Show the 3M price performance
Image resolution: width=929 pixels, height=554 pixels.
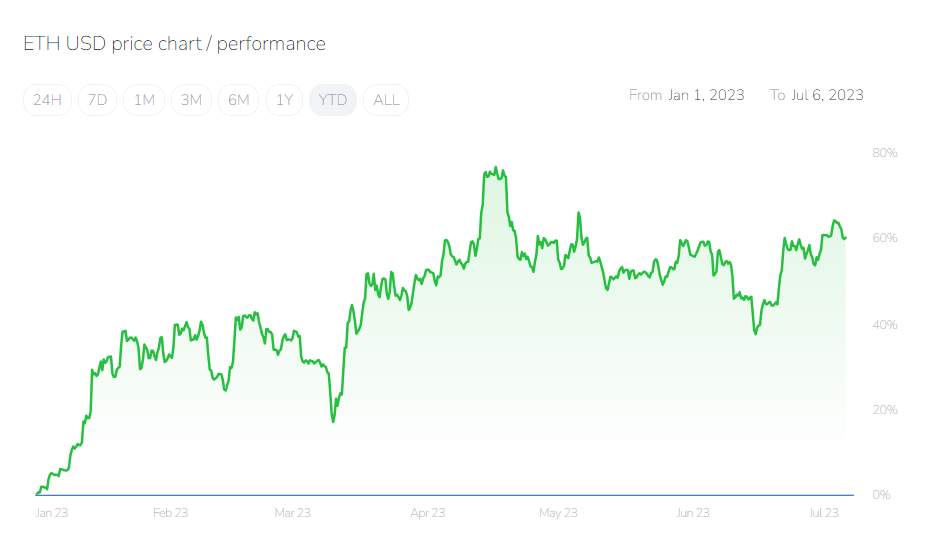coord(191,100)
